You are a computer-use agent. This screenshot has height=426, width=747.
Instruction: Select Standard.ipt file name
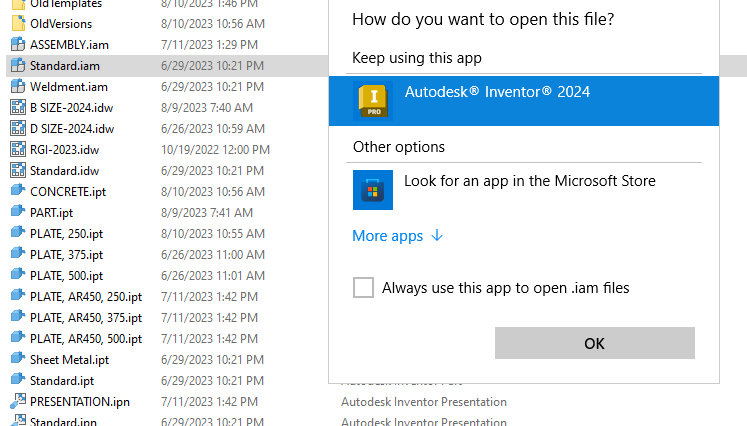pyautogui.click(x=62, y=380)
